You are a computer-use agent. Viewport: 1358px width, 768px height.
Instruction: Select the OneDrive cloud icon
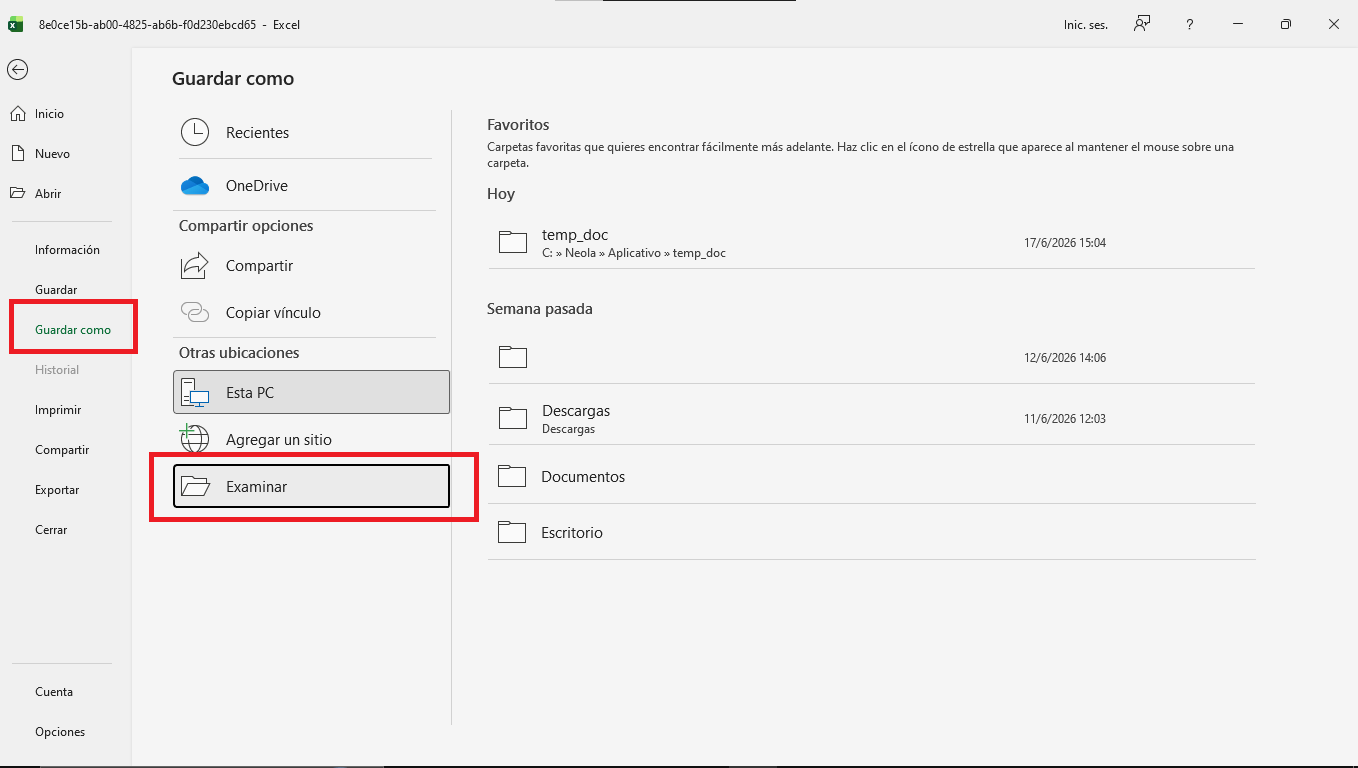(x=194, y=185)
